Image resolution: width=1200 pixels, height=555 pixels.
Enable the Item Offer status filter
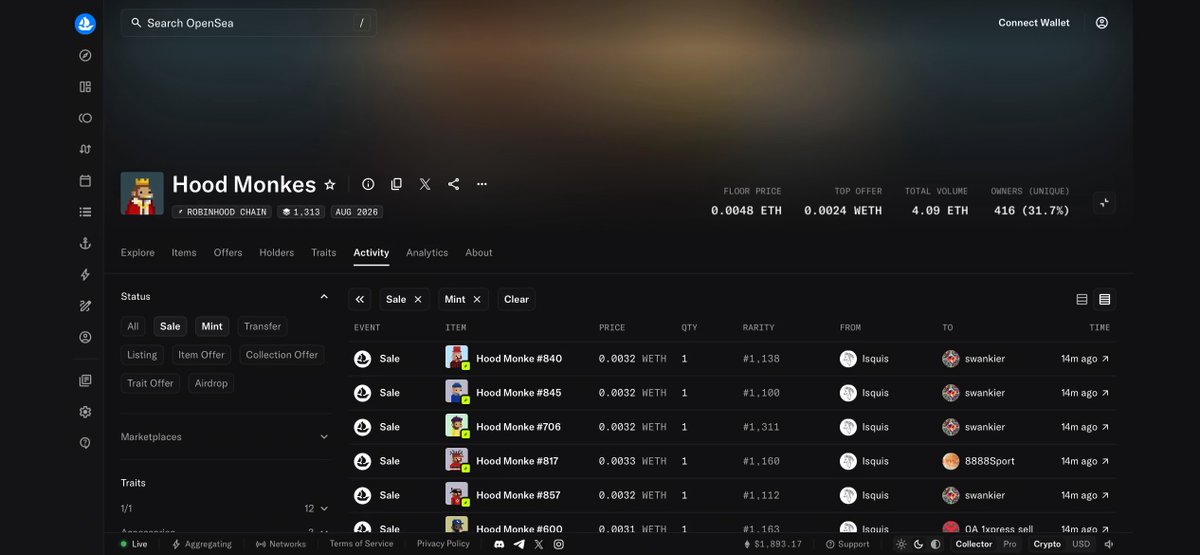[x=201, y=355]
